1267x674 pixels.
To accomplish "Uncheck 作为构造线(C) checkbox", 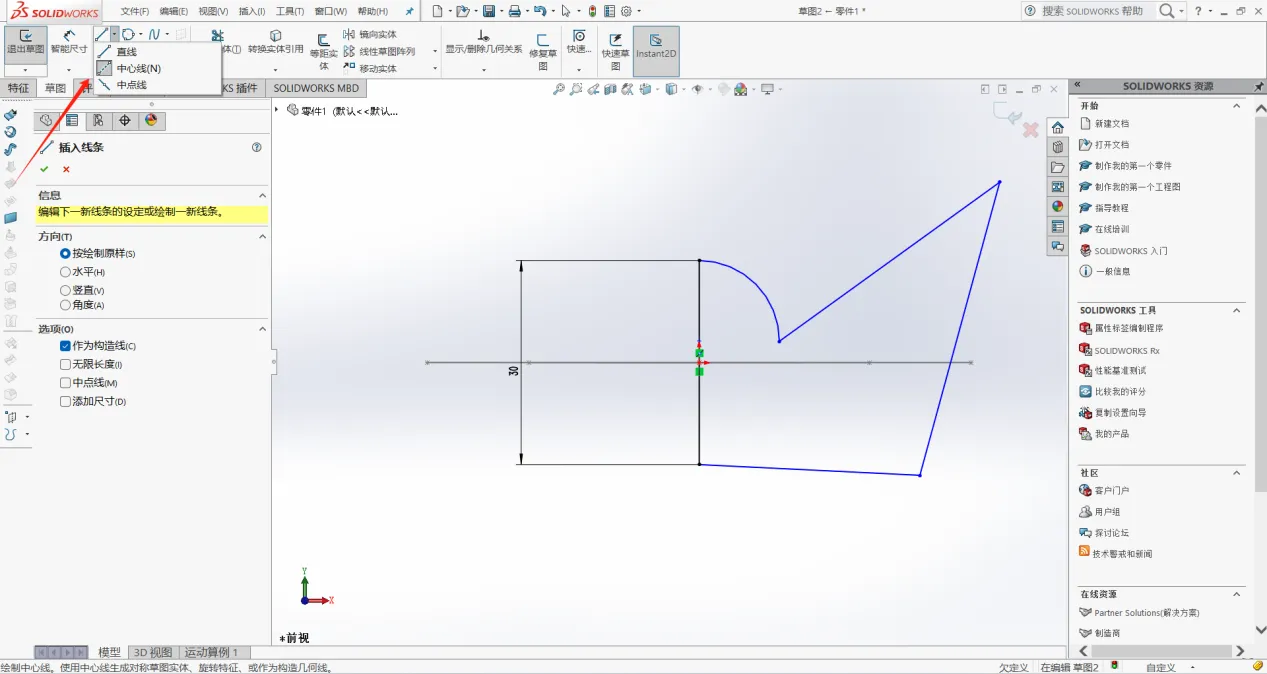I will pyautogui.click(x=66, y=346).
